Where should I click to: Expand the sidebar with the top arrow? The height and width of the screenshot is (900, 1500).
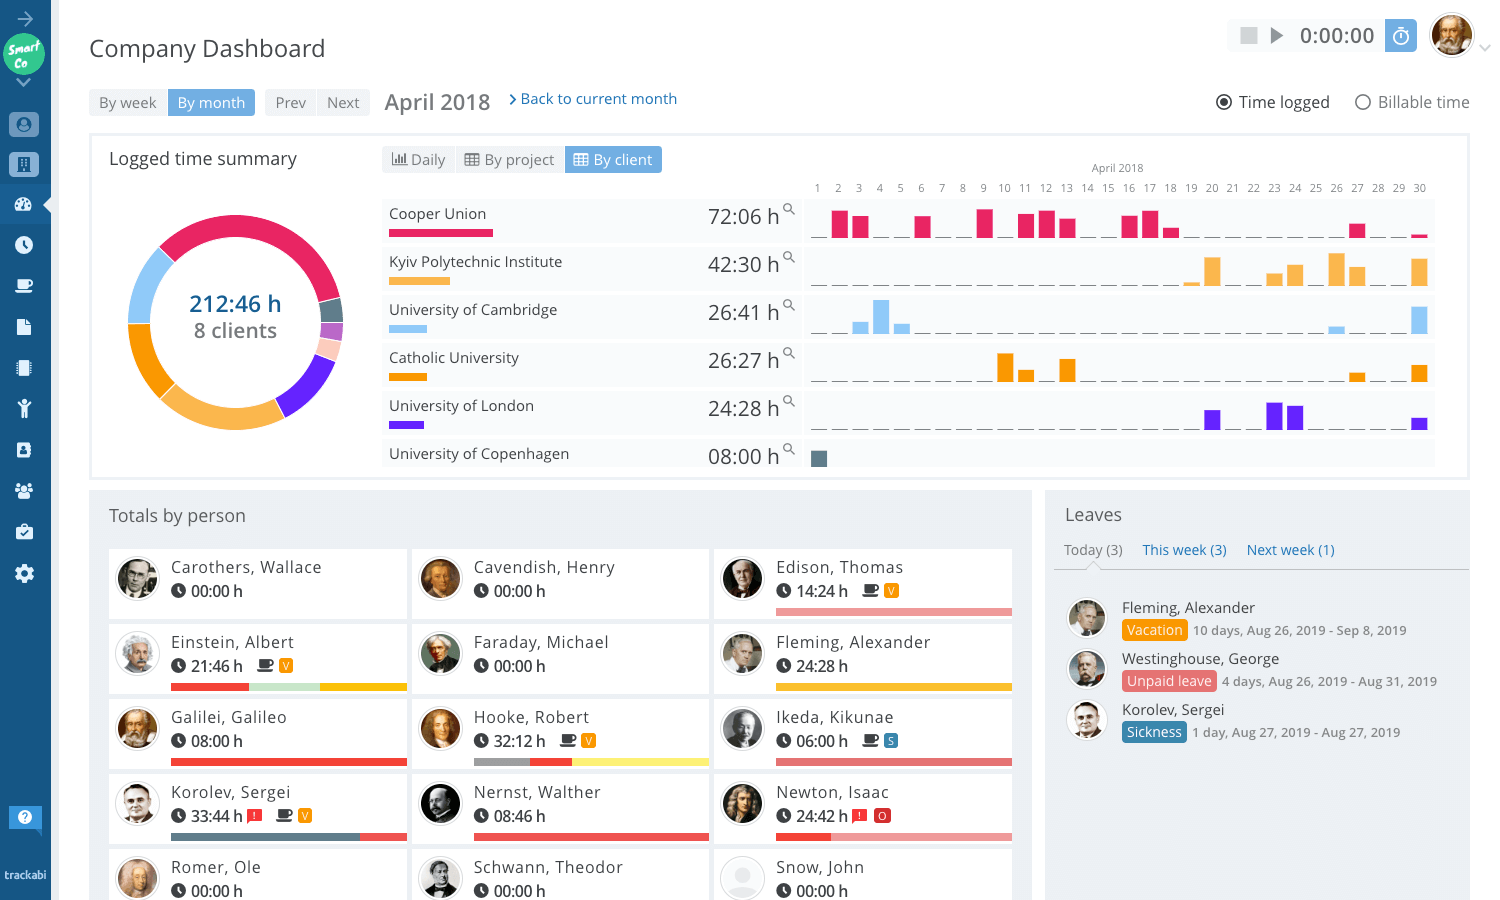pyautogui.click(x=25, y=18)
